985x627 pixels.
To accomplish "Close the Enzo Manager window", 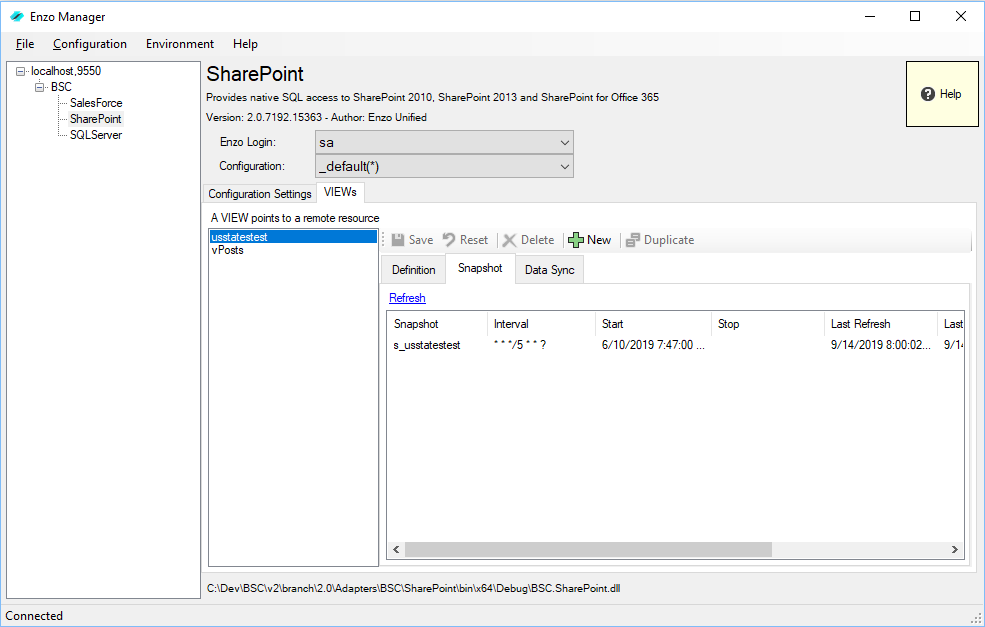I will [x=961, y=16].
